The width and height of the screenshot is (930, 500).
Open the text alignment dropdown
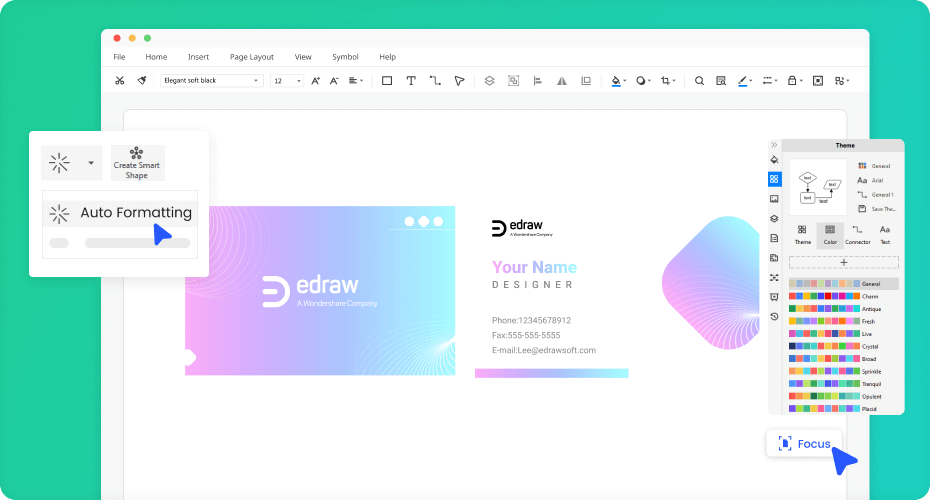(x=356, y=81)
